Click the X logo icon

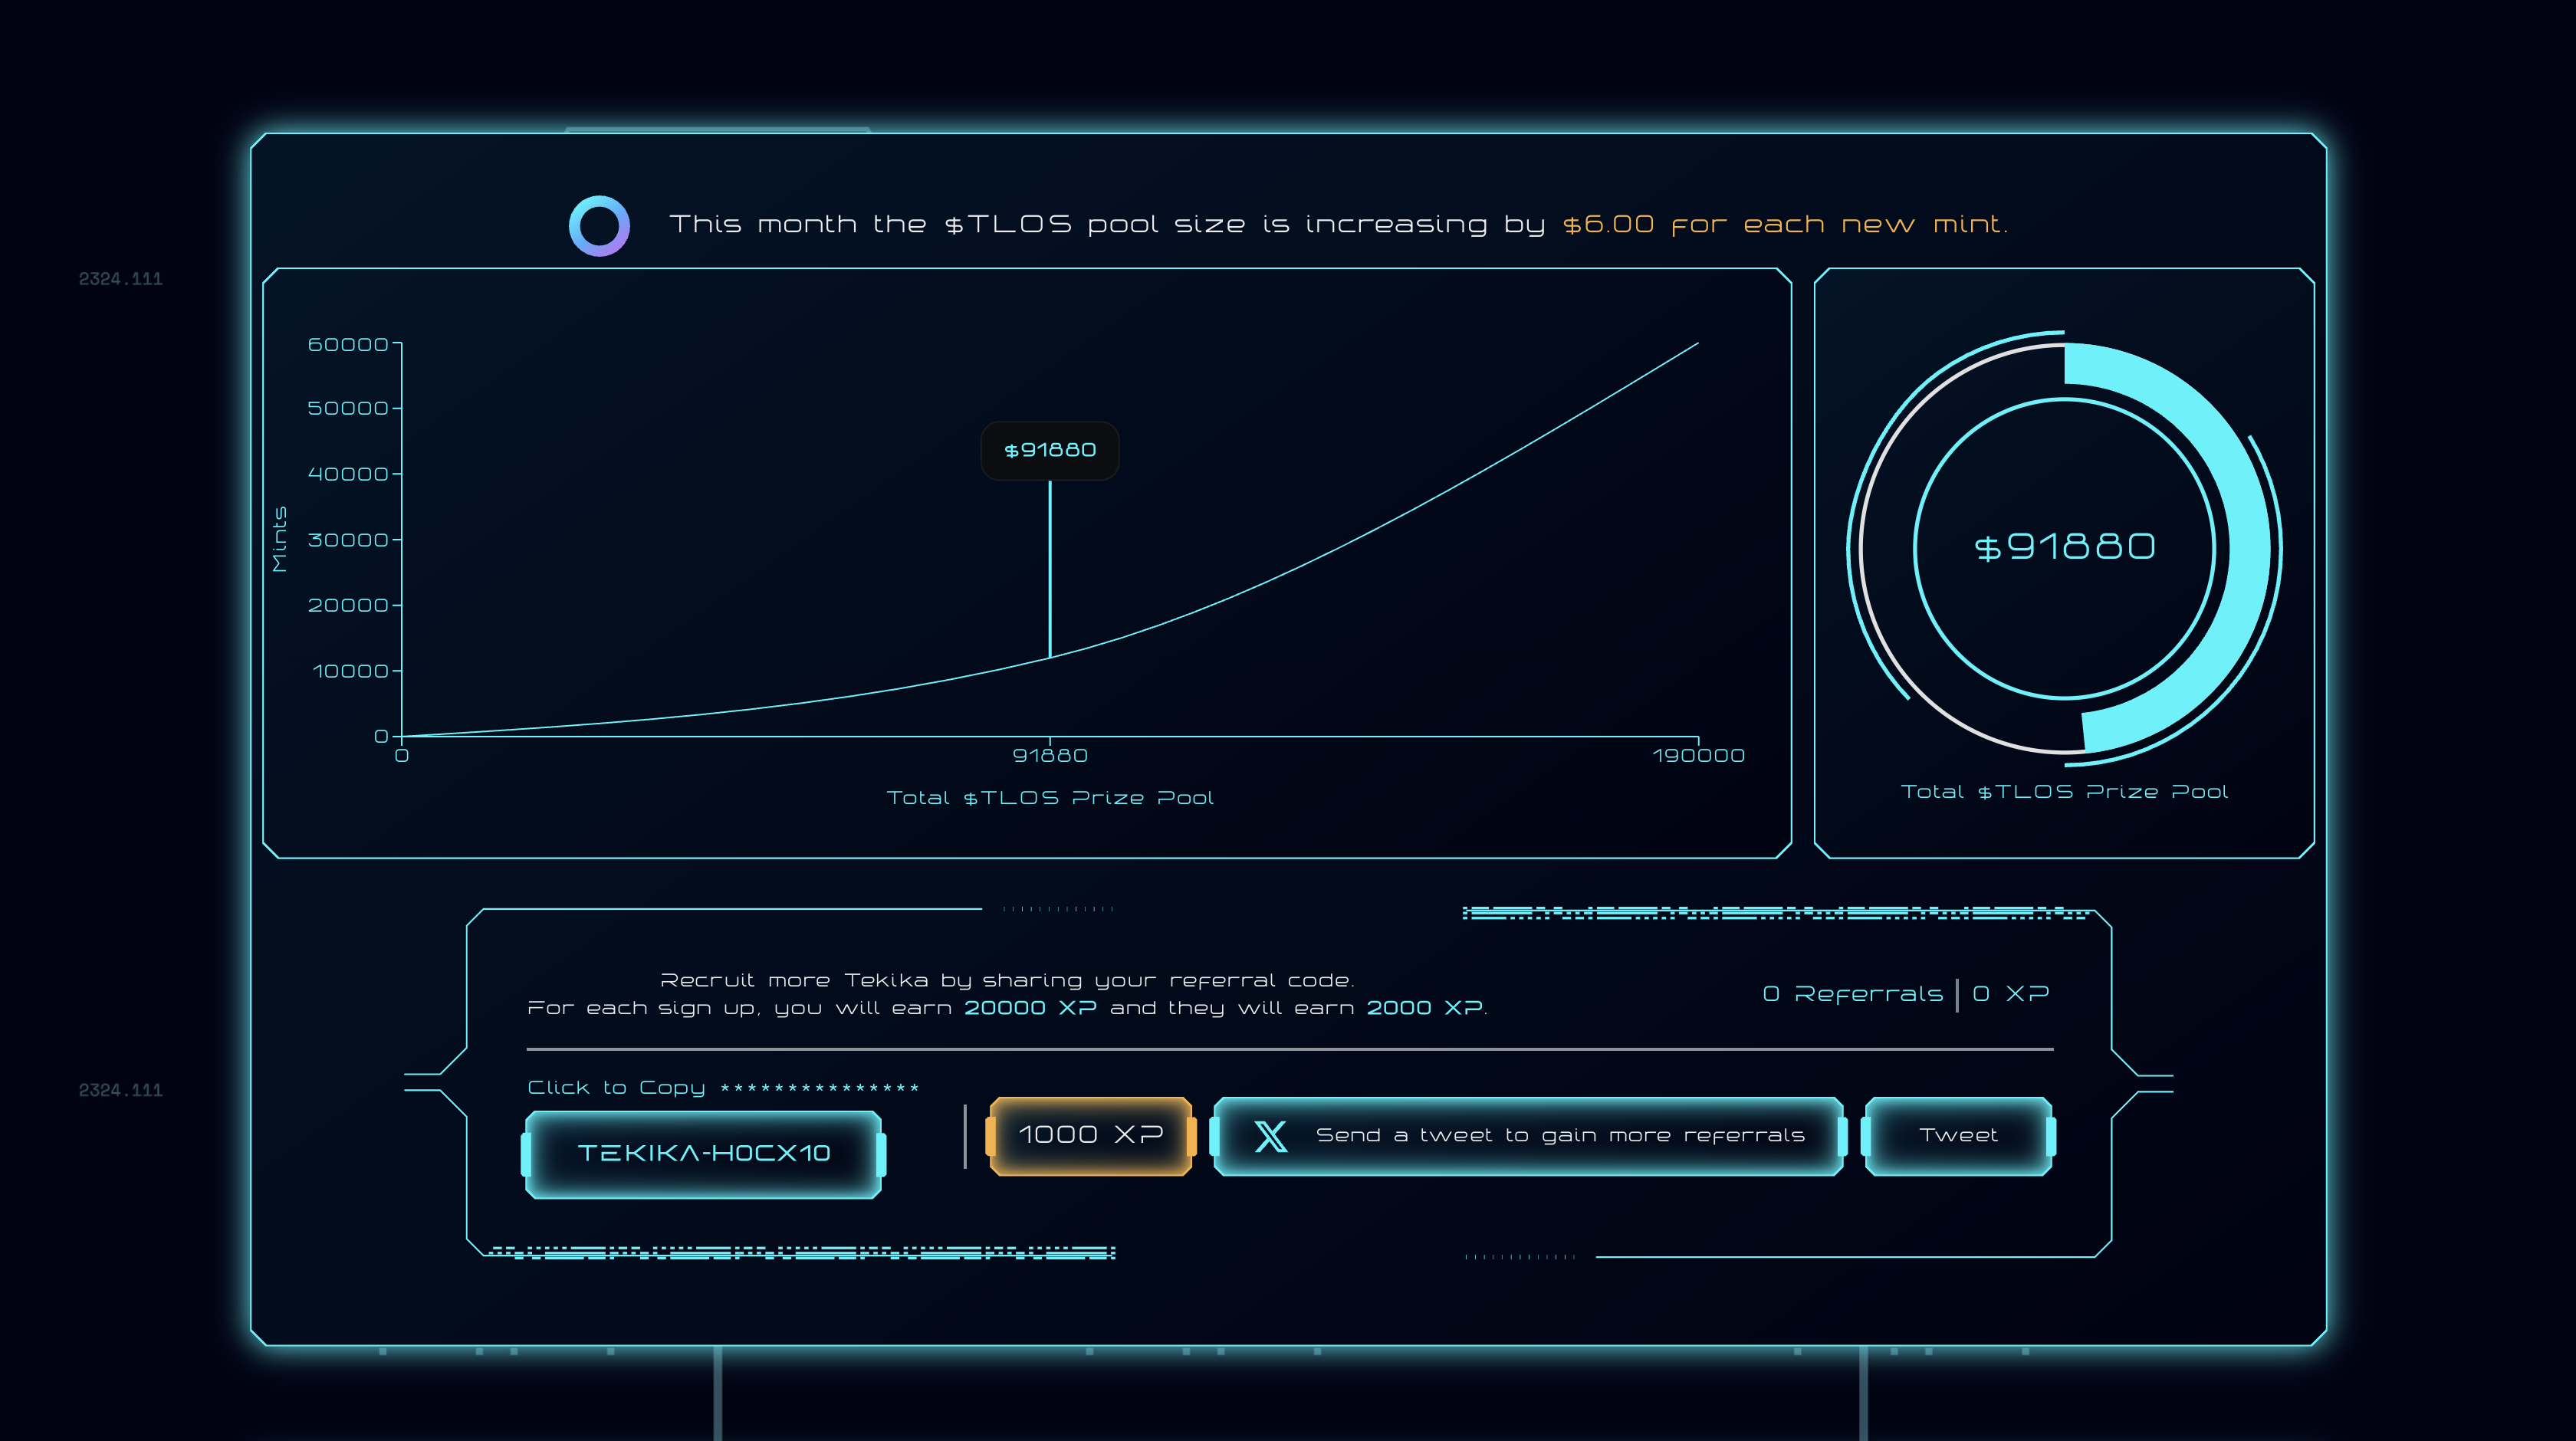point(1270,1136)
